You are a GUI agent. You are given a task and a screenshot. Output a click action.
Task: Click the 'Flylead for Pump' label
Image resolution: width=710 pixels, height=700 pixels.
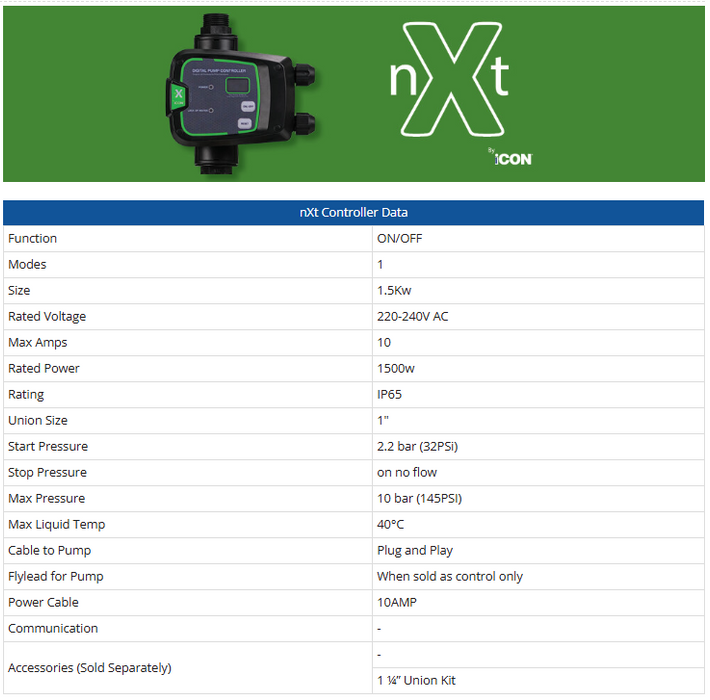(56, 577)
